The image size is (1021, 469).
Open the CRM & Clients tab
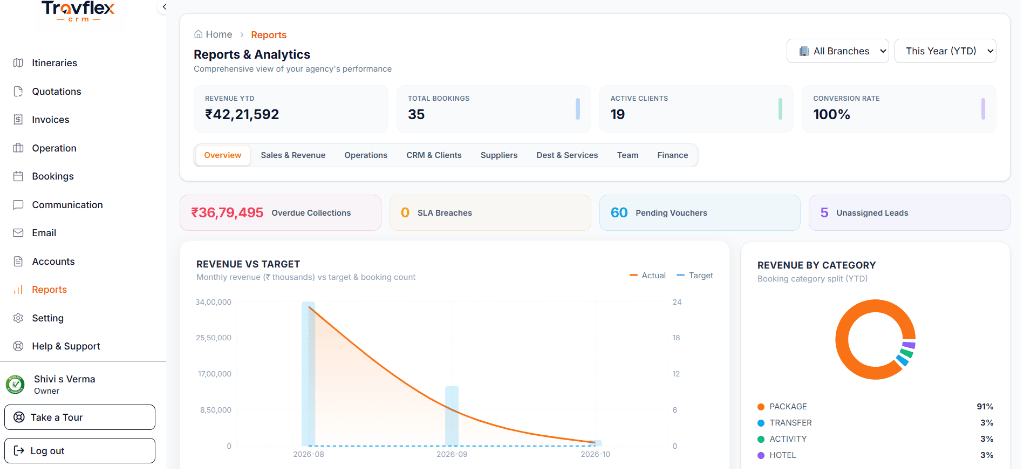tap(434, 155)
